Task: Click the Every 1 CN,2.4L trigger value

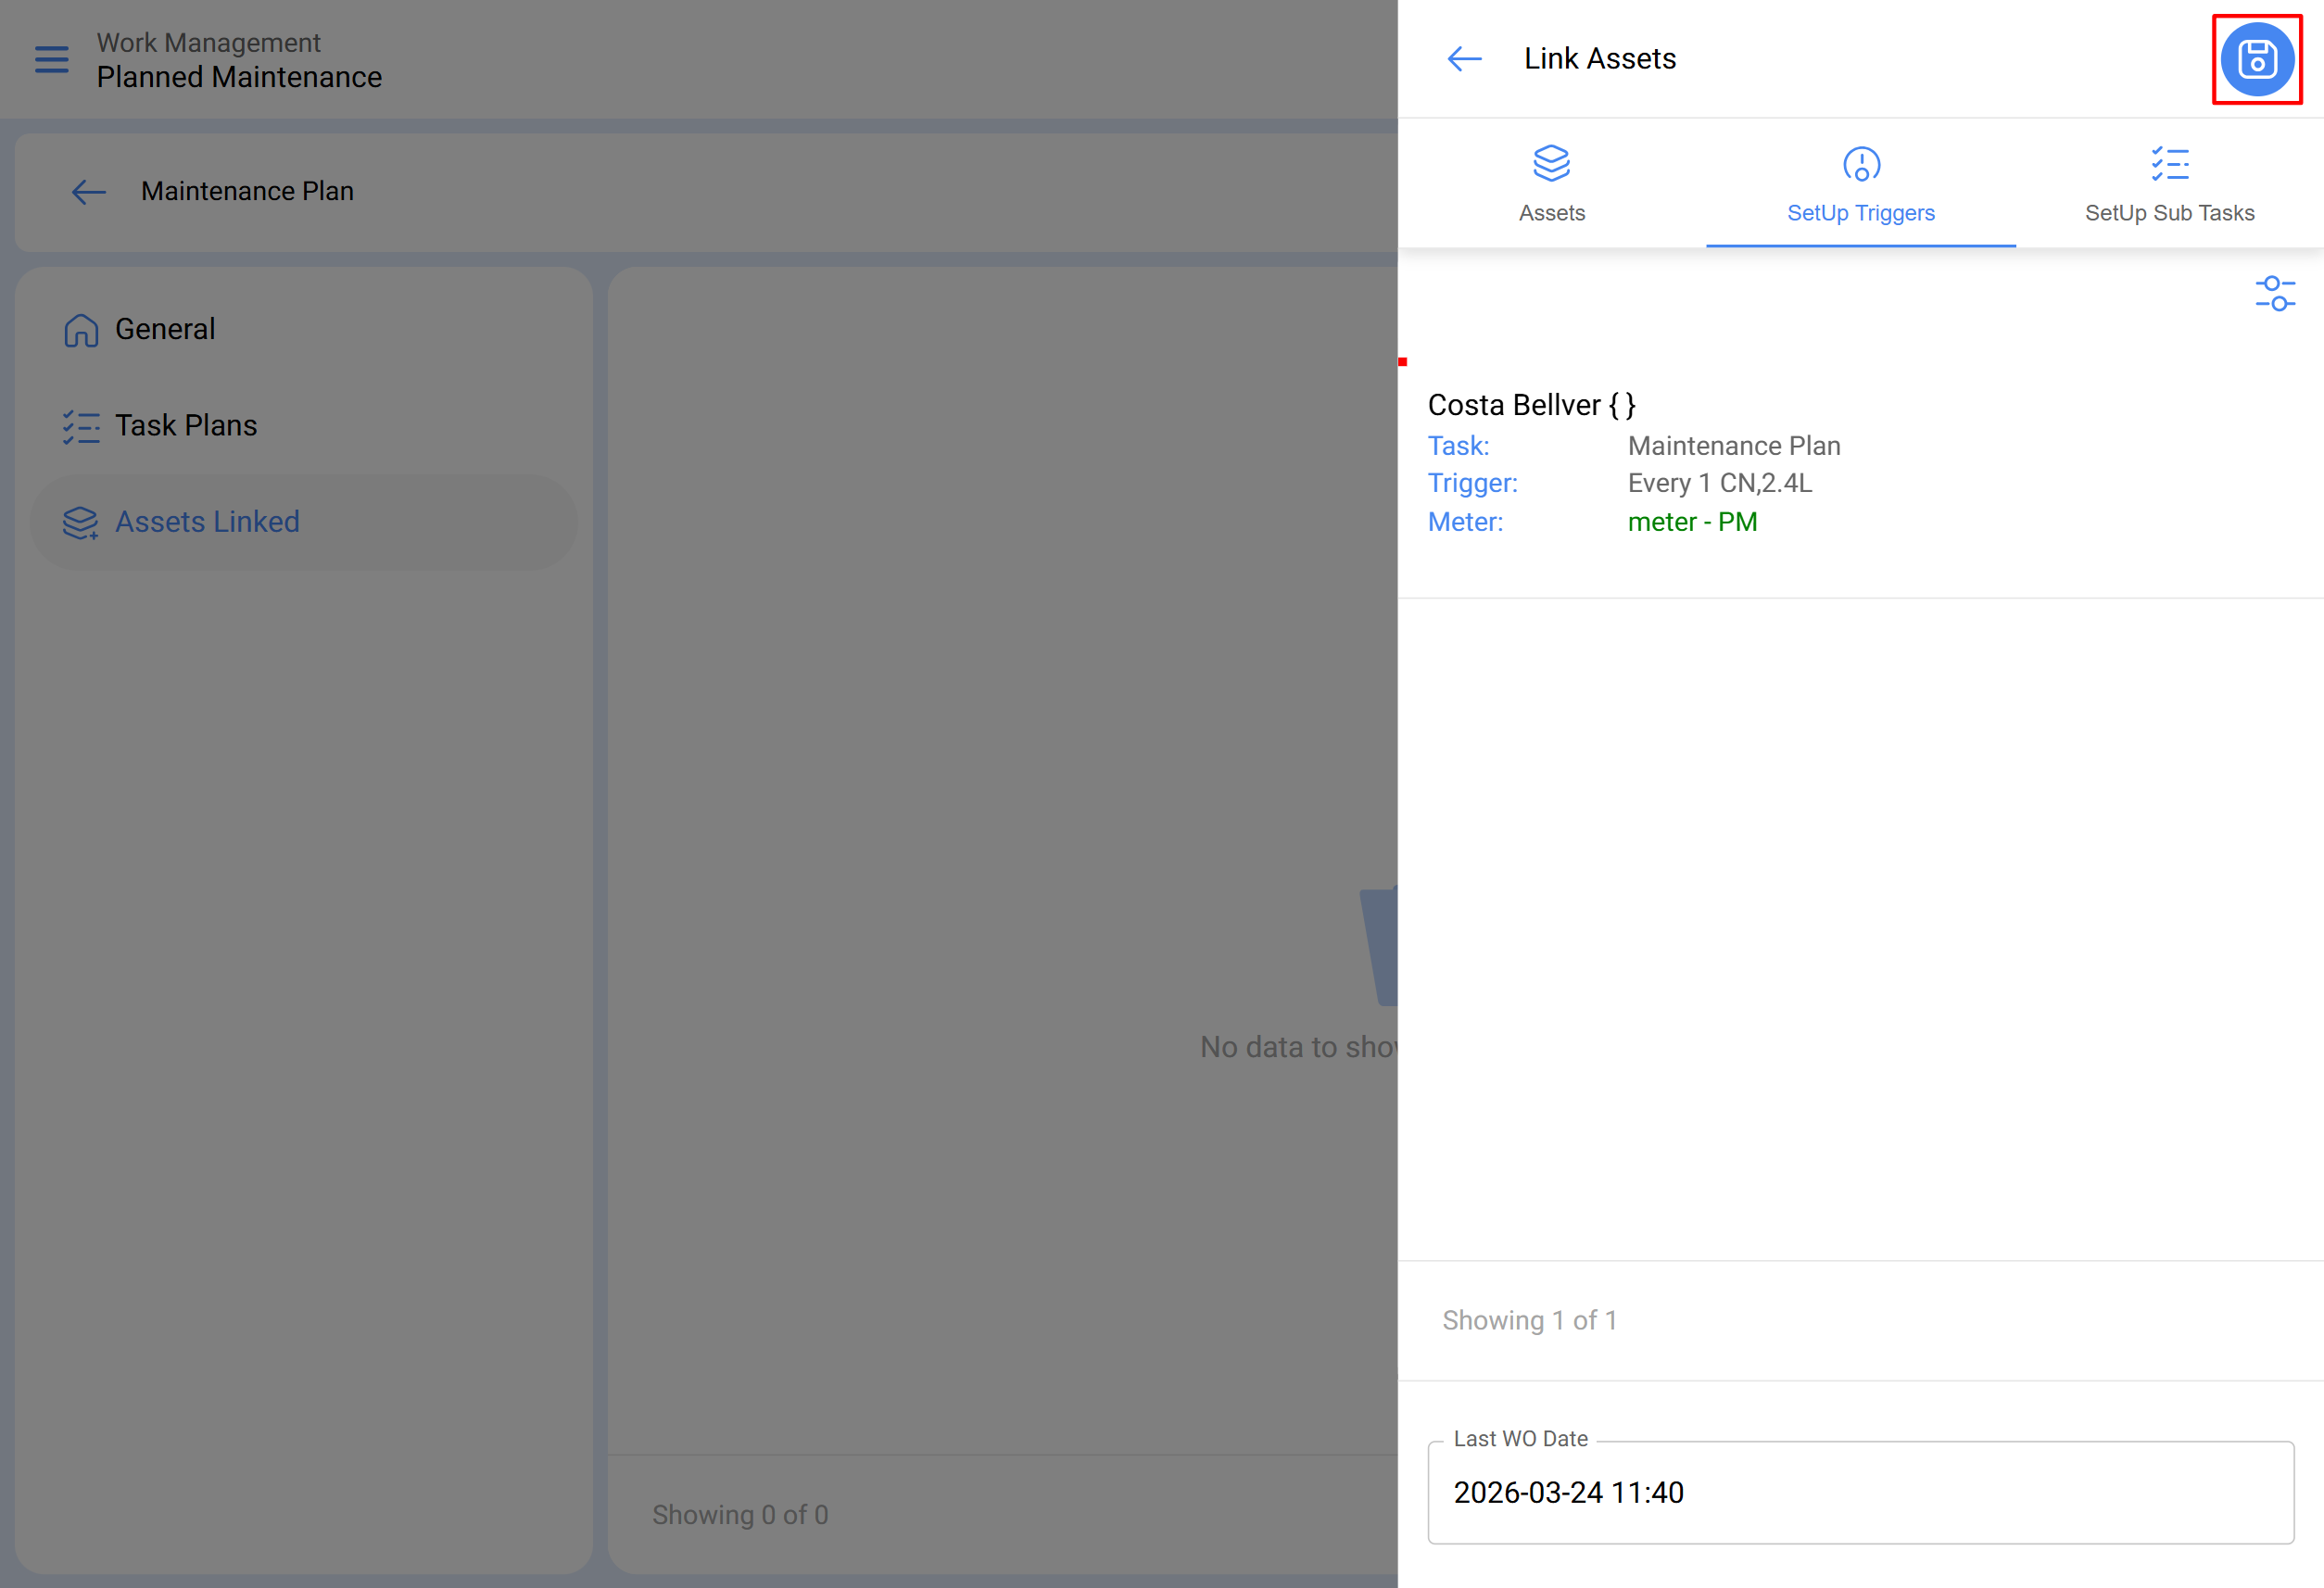Action: tap(1719, 484)
